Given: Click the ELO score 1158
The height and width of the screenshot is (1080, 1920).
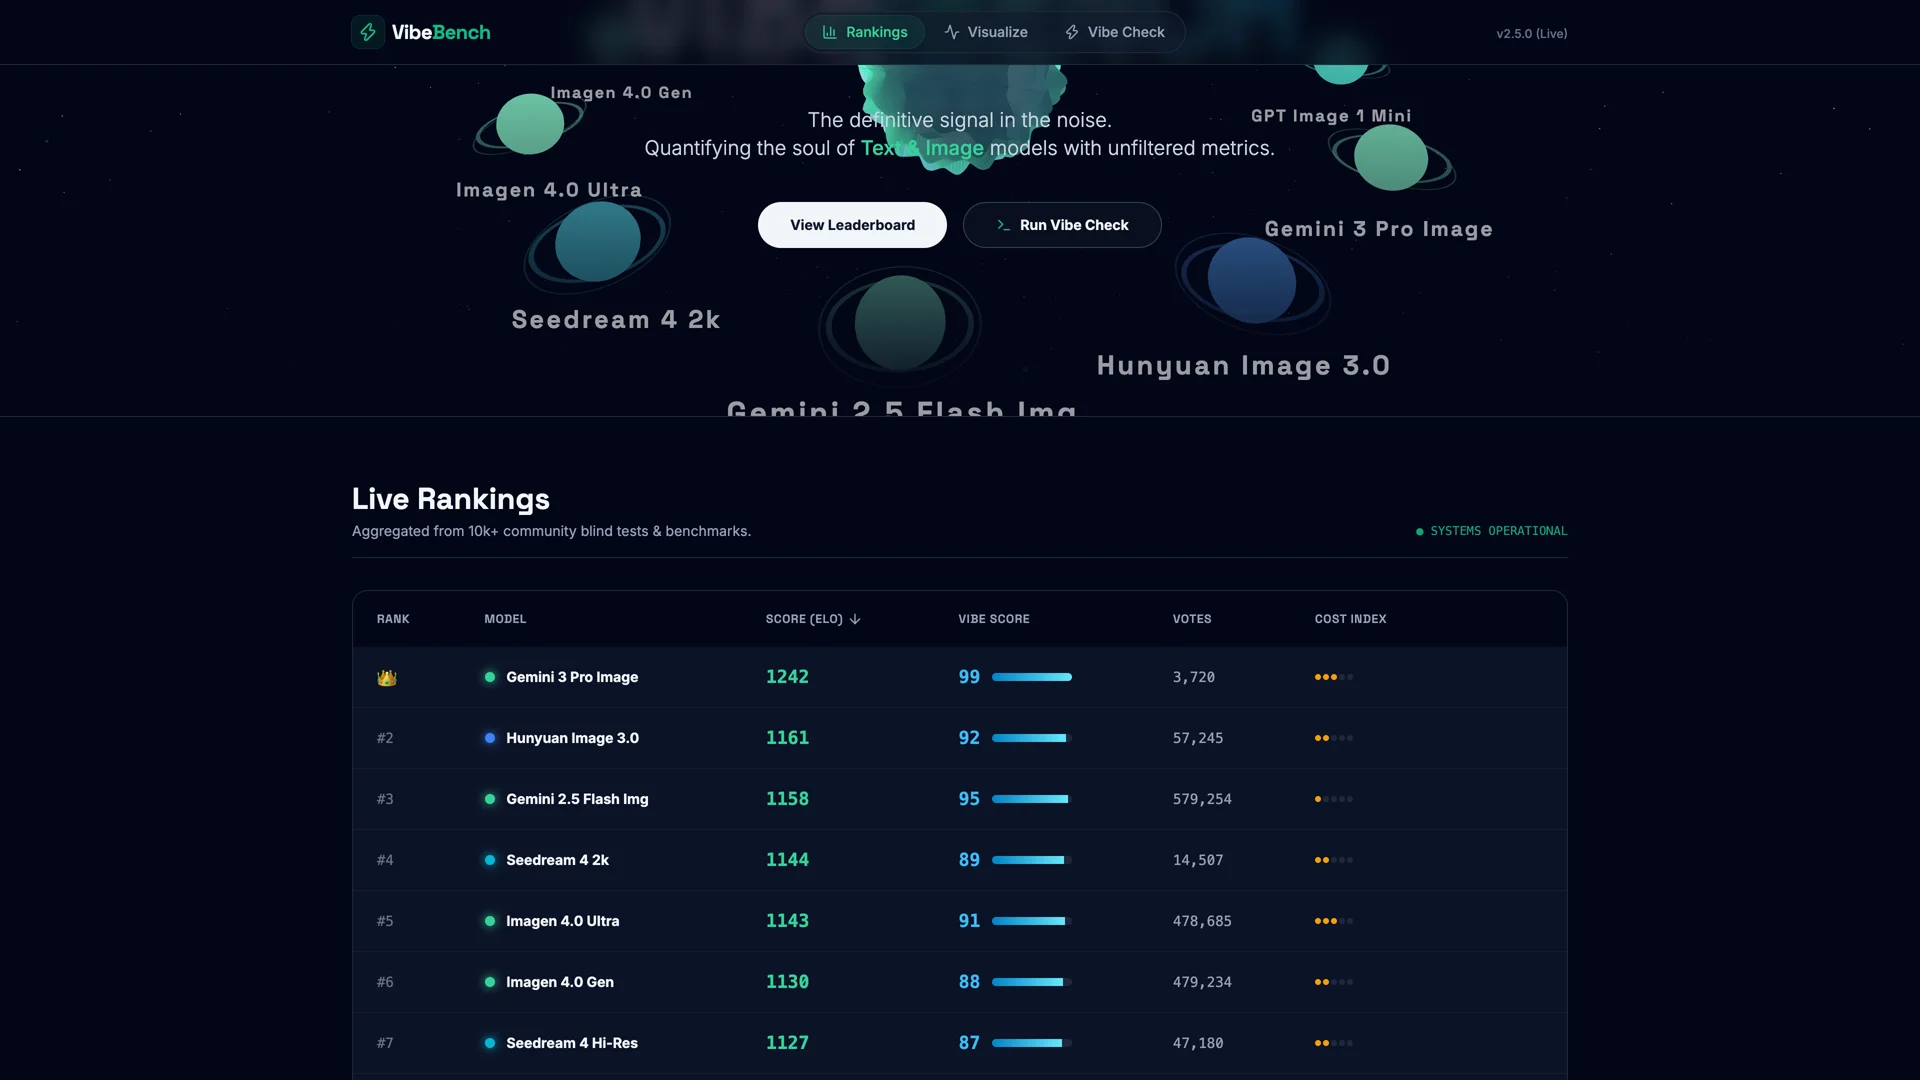Looking at the screenshot, I should click(787, 799).
